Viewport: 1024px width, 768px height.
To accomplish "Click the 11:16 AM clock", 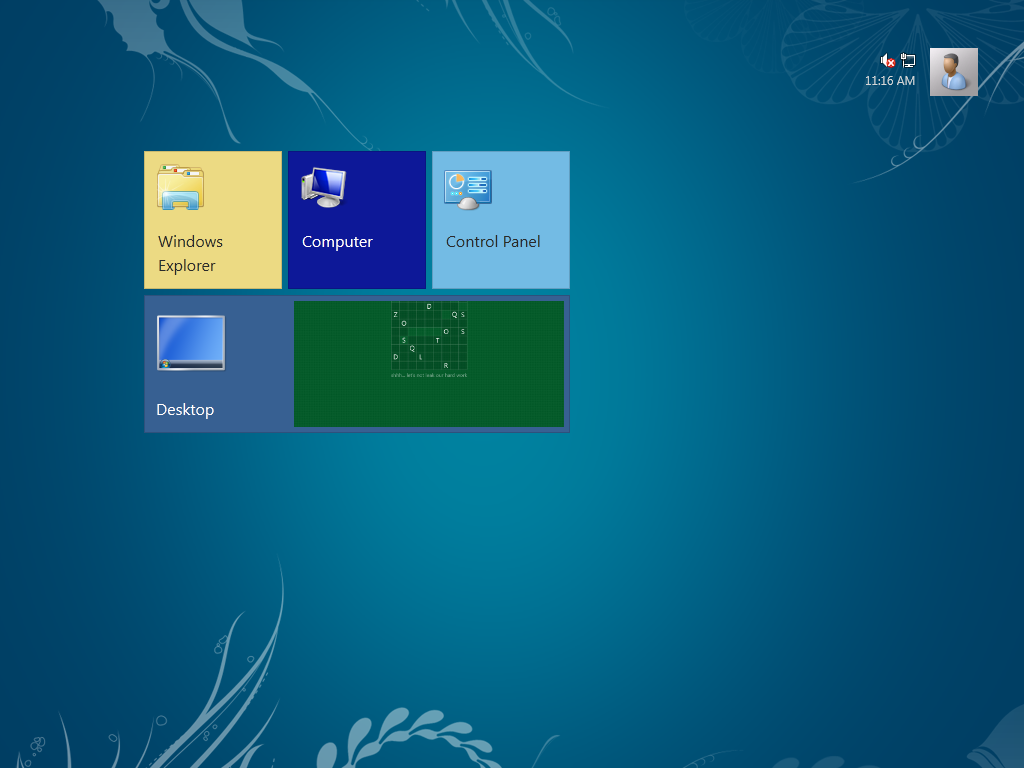I will point(889,81).
